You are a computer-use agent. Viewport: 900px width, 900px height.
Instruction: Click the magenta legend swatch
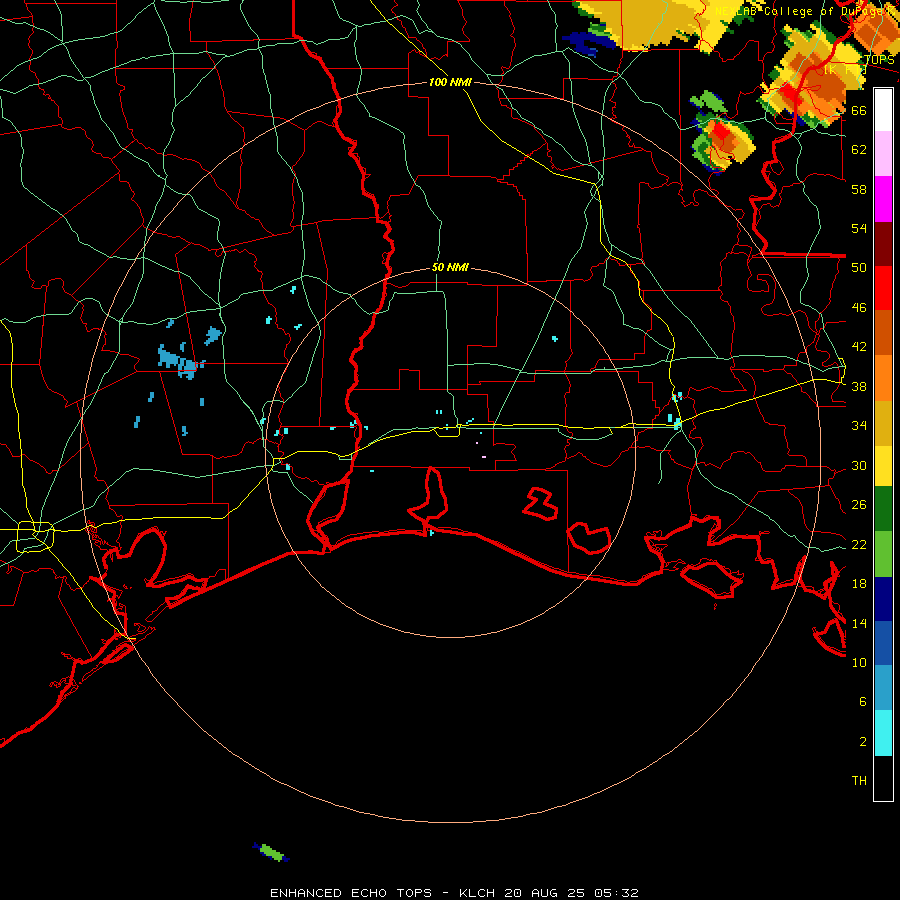point(883,199)
